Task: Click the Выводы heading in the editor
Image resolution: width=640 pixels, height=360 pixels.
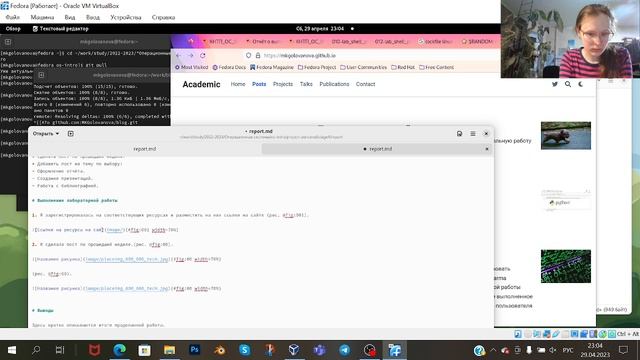Action: [43, 311]
